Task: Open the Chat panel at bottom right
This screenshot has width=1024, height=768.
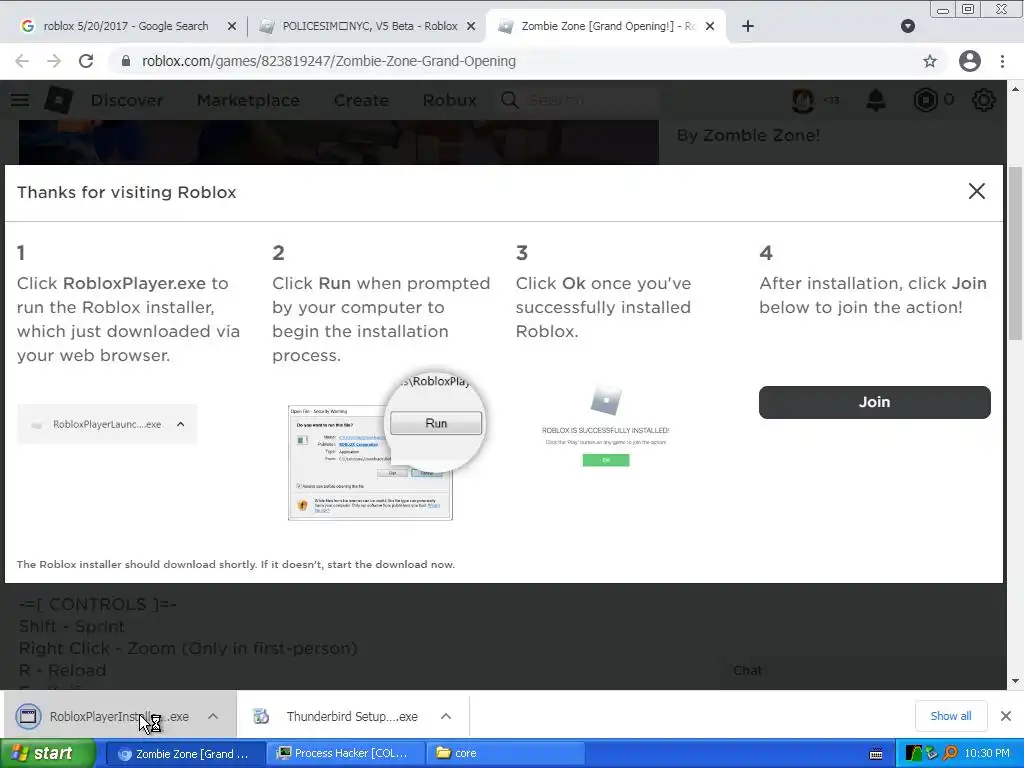Action: coord(748,670)
